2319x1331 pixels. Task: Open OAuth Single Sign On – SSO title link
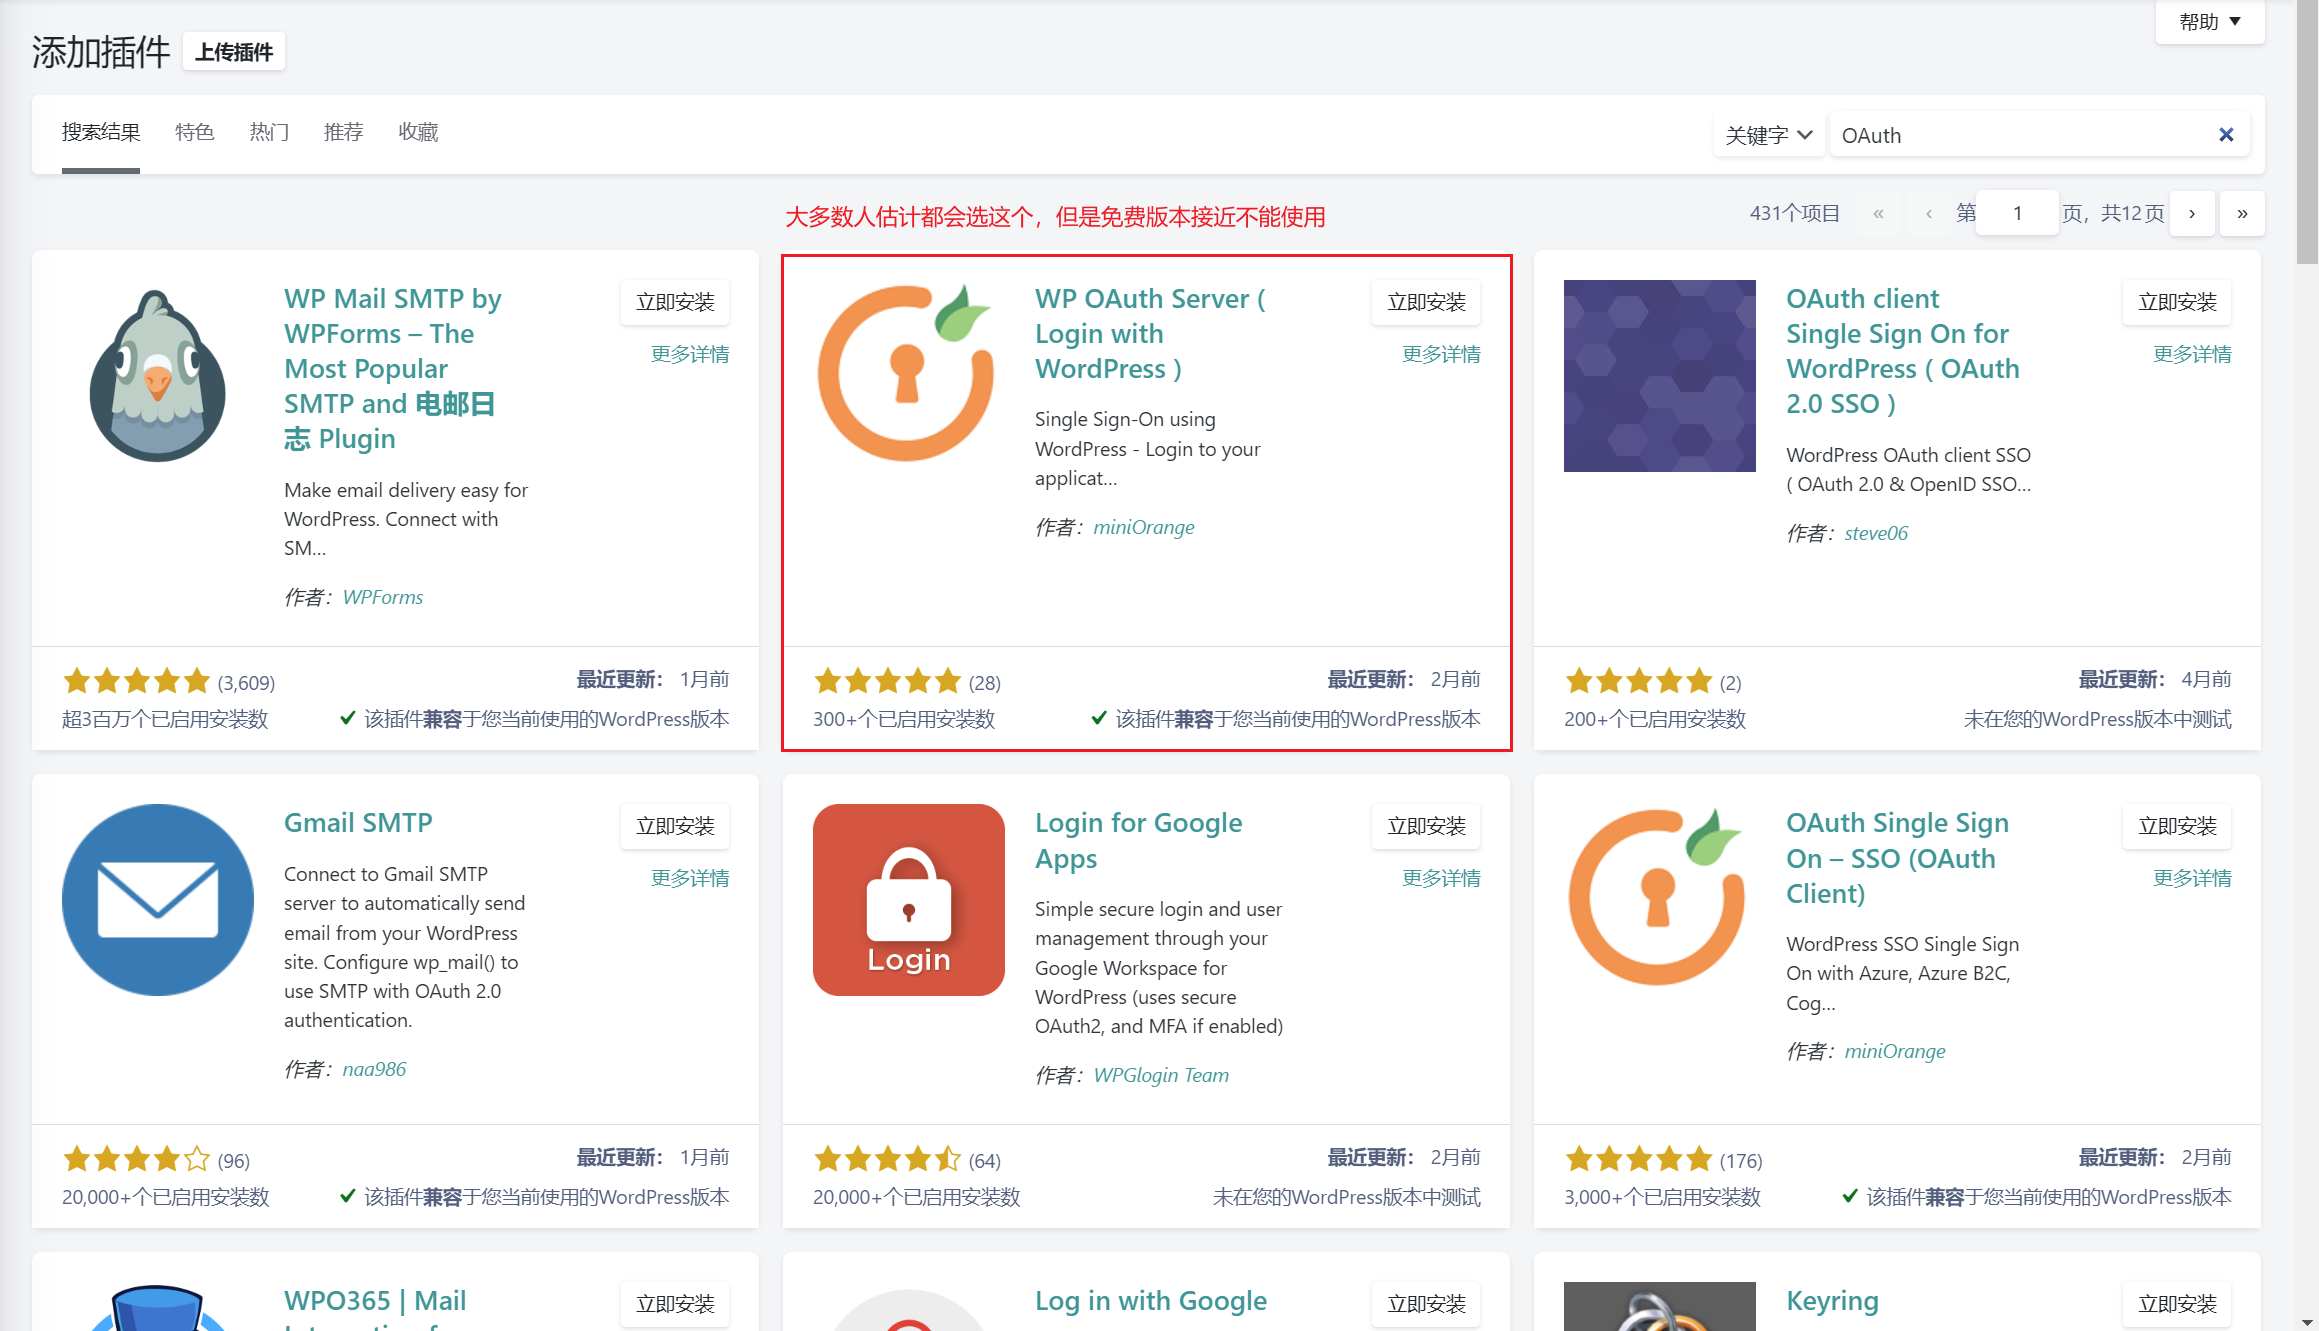[1897, 858]
